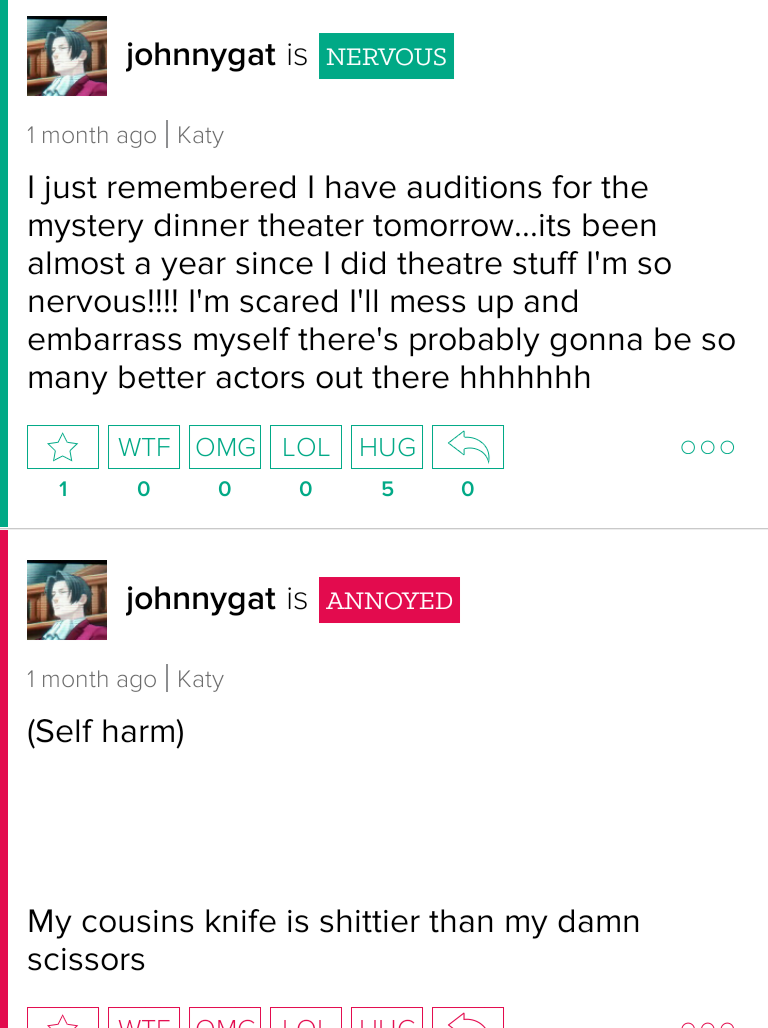Reply to the nervous auditions post

point(468,447)
